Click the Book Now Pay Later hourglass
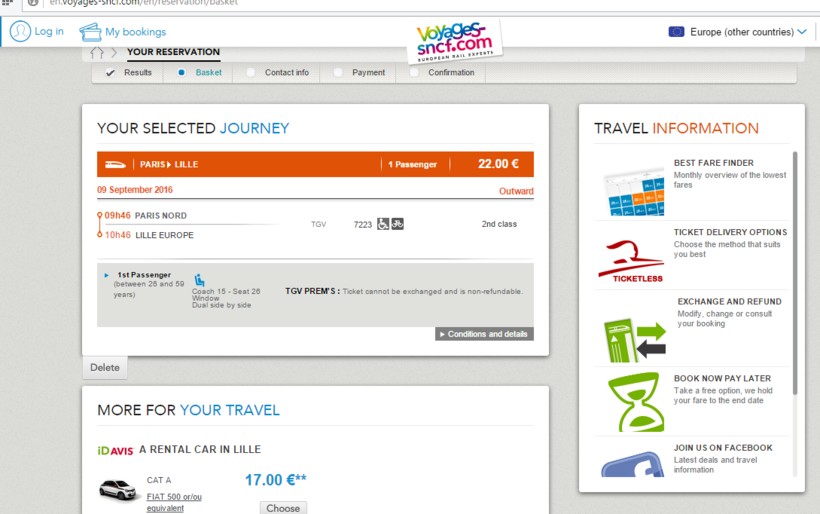This screenshot has height=514, width=820. click(635, 402)
